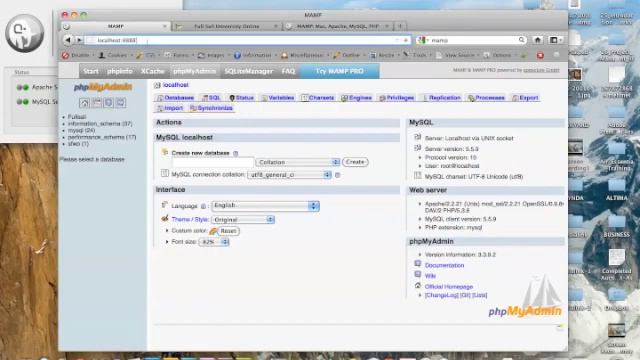The width and height of the screenshot is (640, 360).
Task: Click the browser home button icon
Action: pyautogui.click(x=538, y=40)
